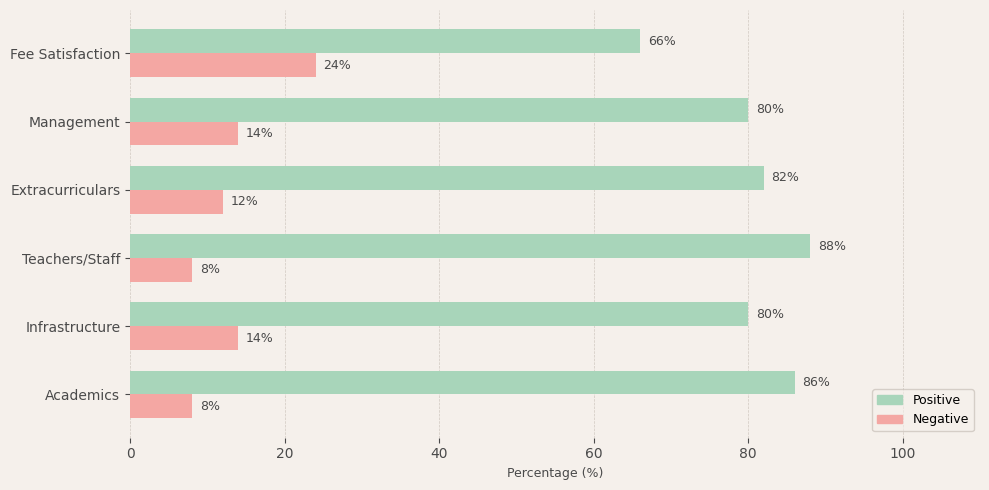
Task: Select the Academics 86% positive bar
Action: pyautogui.click(x=462, y=382)
